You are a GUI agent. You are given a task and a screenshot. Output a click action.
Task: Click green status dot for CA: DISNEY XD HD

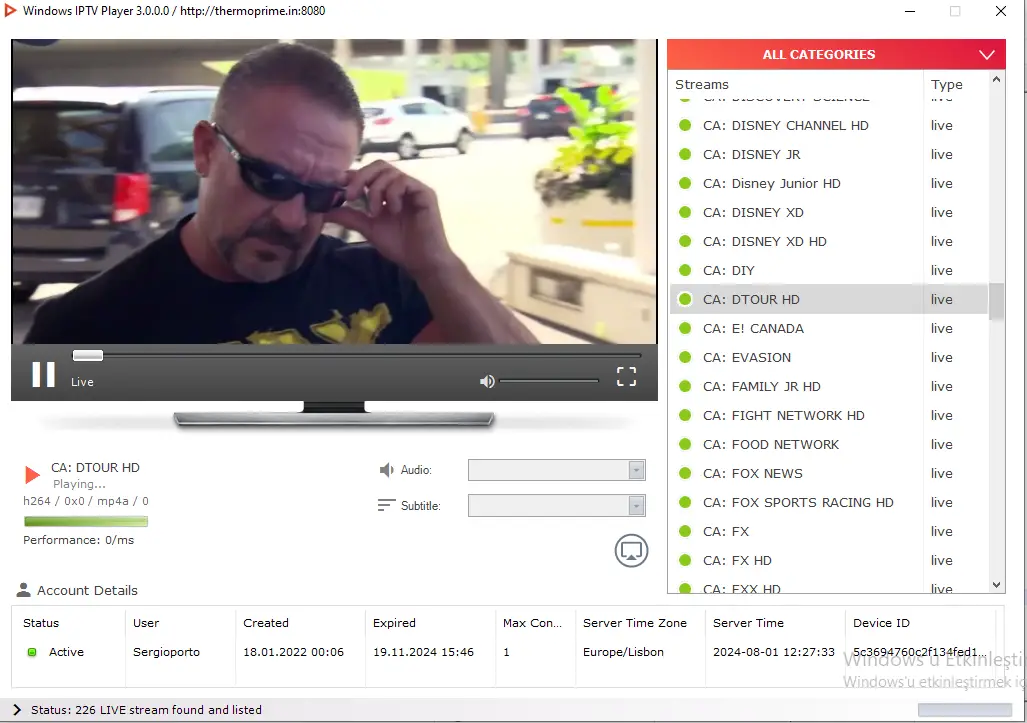click(x=685, y=241)
